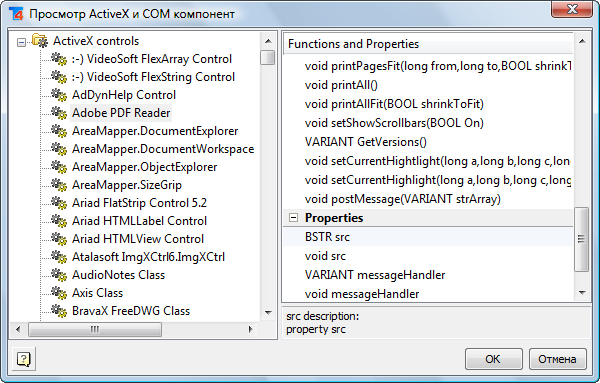Collapse the Properties section
The height and width of the screenshot is (383, 600).
point(293,218)
